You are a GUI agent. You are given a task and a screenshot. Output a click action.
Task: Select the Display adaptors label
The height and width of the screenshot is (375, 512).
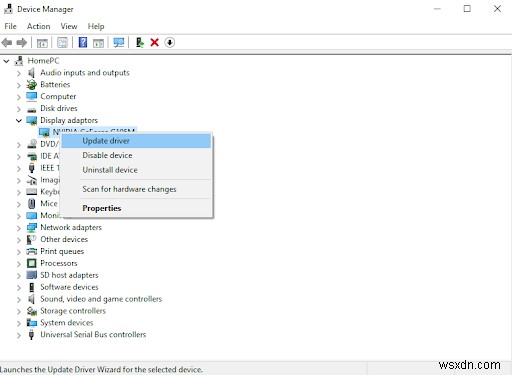pos(69,120)
